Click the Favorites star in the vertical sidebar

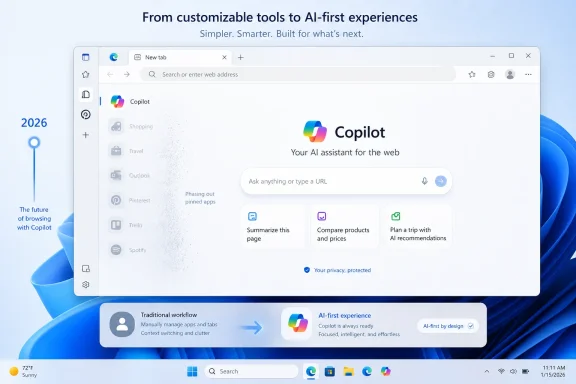pos(86,75)
